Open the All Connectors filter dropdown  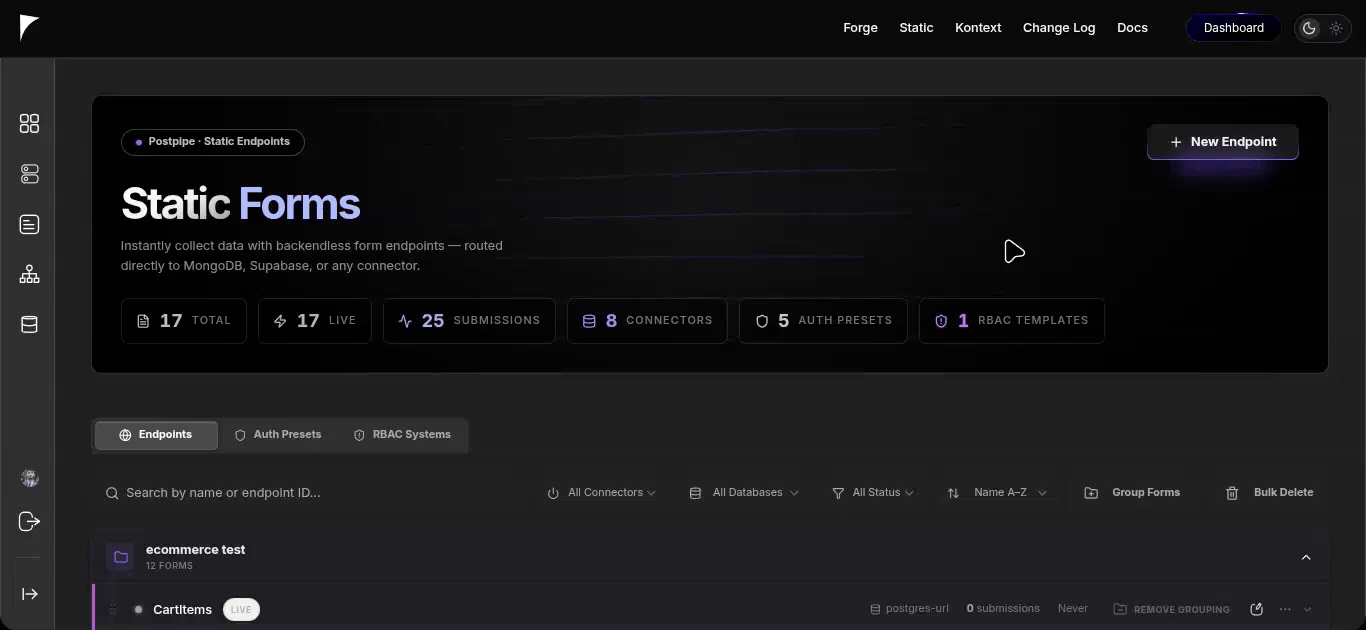(x=602, y=493)
